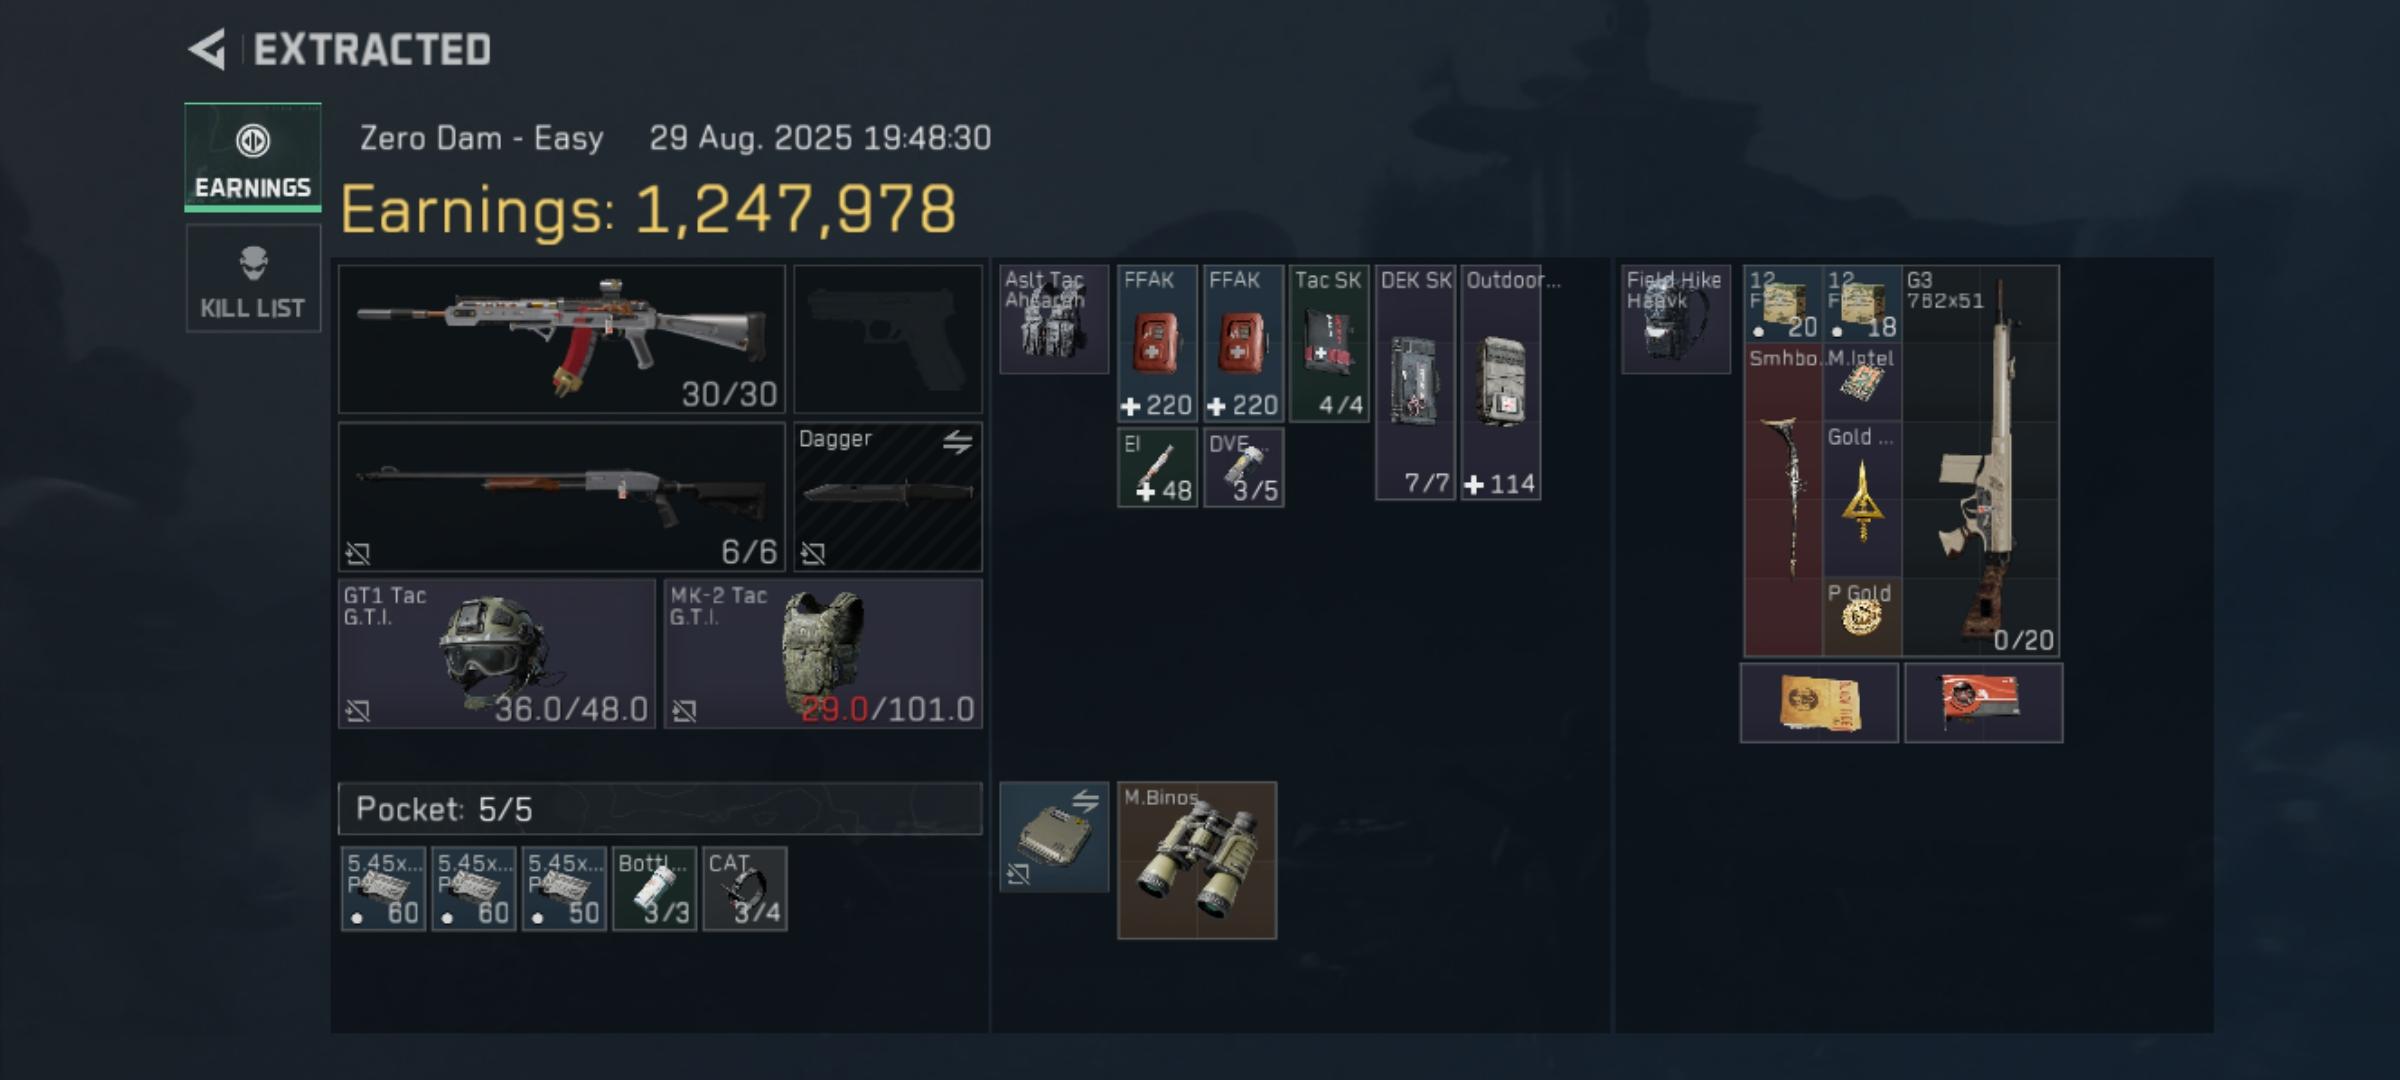Click the Pocket 5/5 header bar
Image resolution: width=2400 pixels, height=1080 pixels.
pyautogui.click(x=660, y=808)
